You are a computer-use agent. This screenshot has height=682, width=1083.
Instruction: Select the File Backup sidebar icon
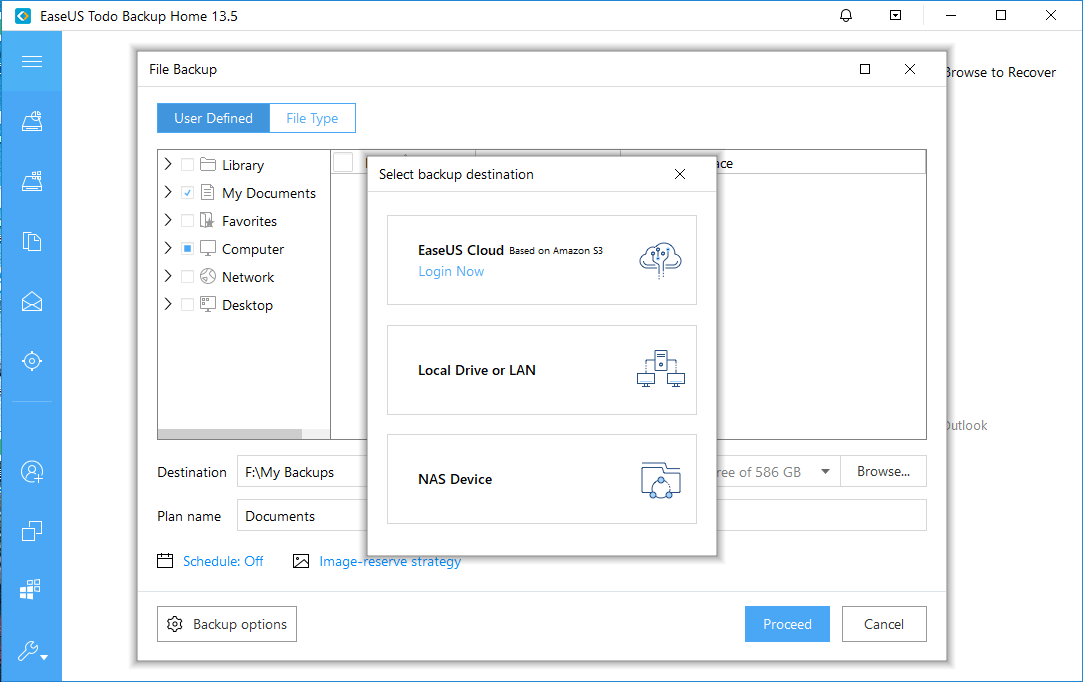point(31,241)
